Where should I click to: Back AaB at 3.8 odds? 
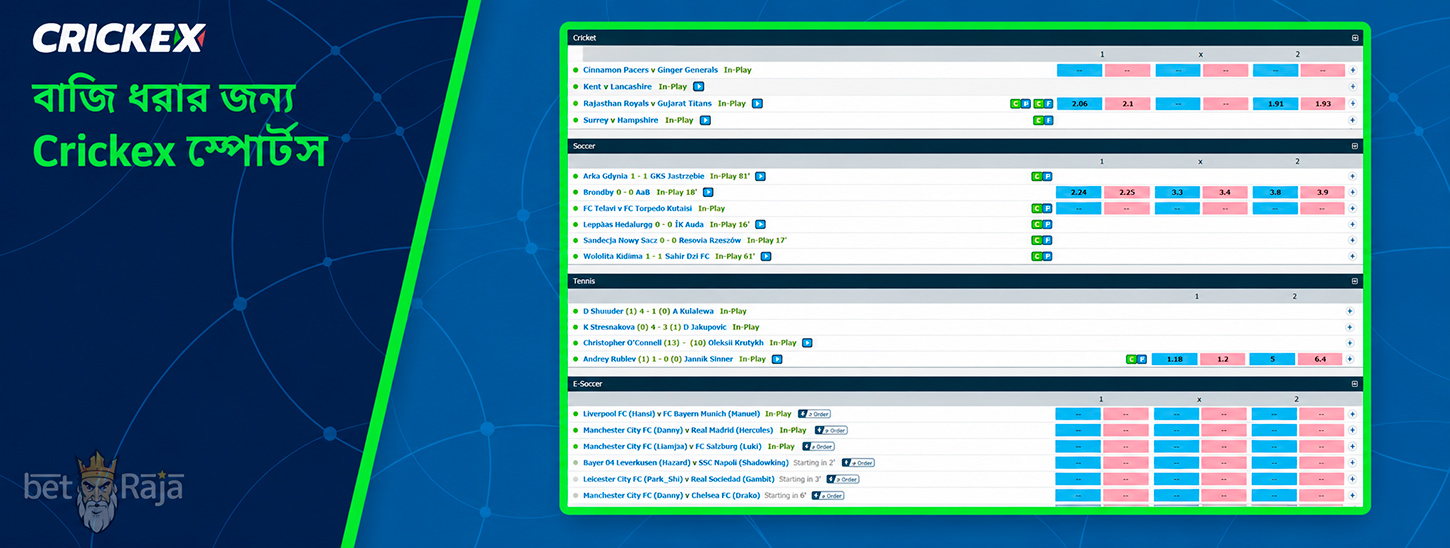(1275, 192)
